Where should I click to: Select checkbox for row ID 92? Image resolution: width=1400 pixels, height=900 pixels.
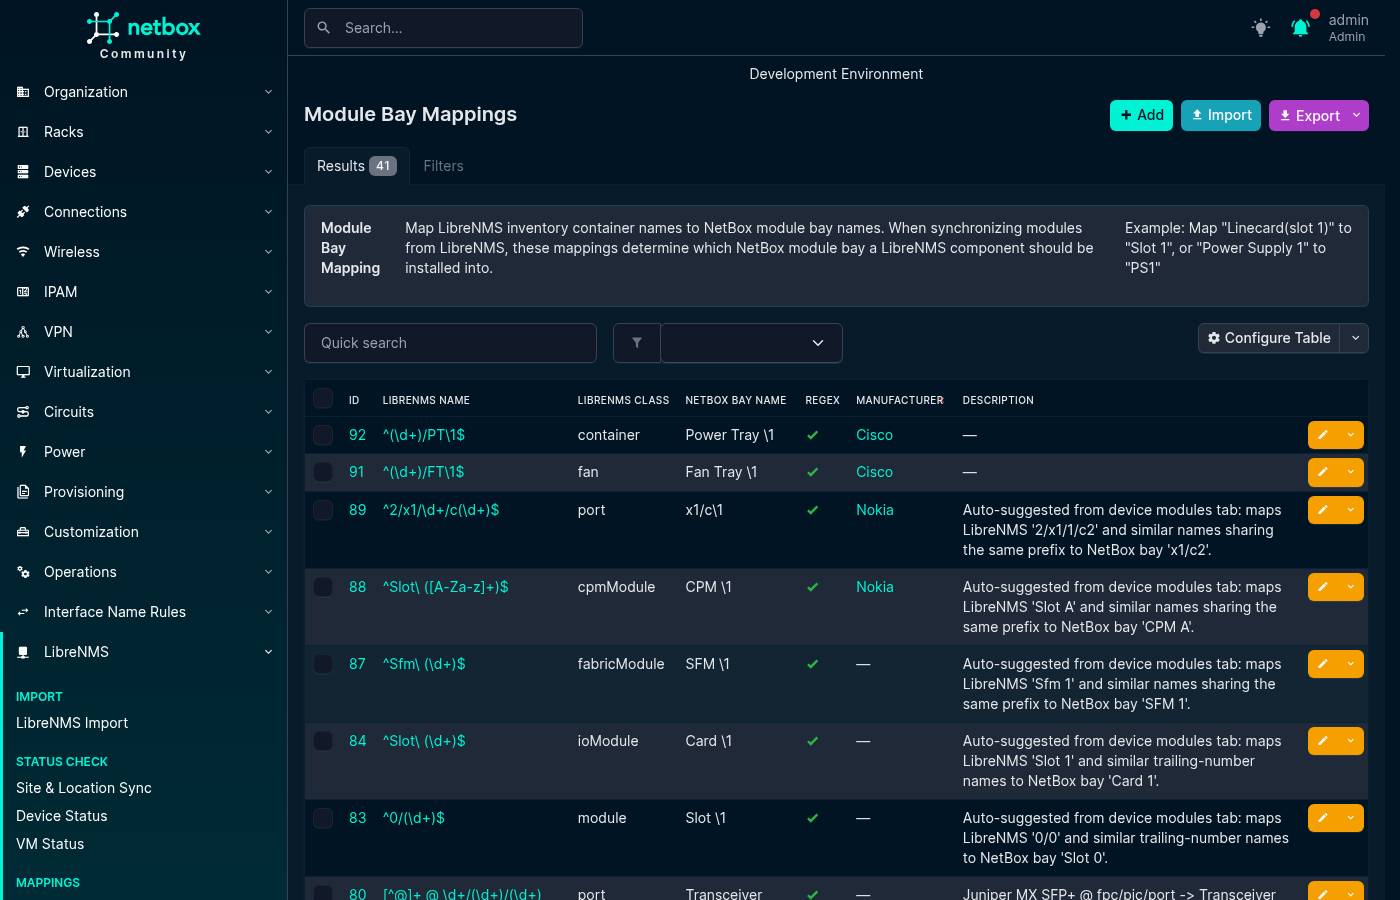(323, 435)
